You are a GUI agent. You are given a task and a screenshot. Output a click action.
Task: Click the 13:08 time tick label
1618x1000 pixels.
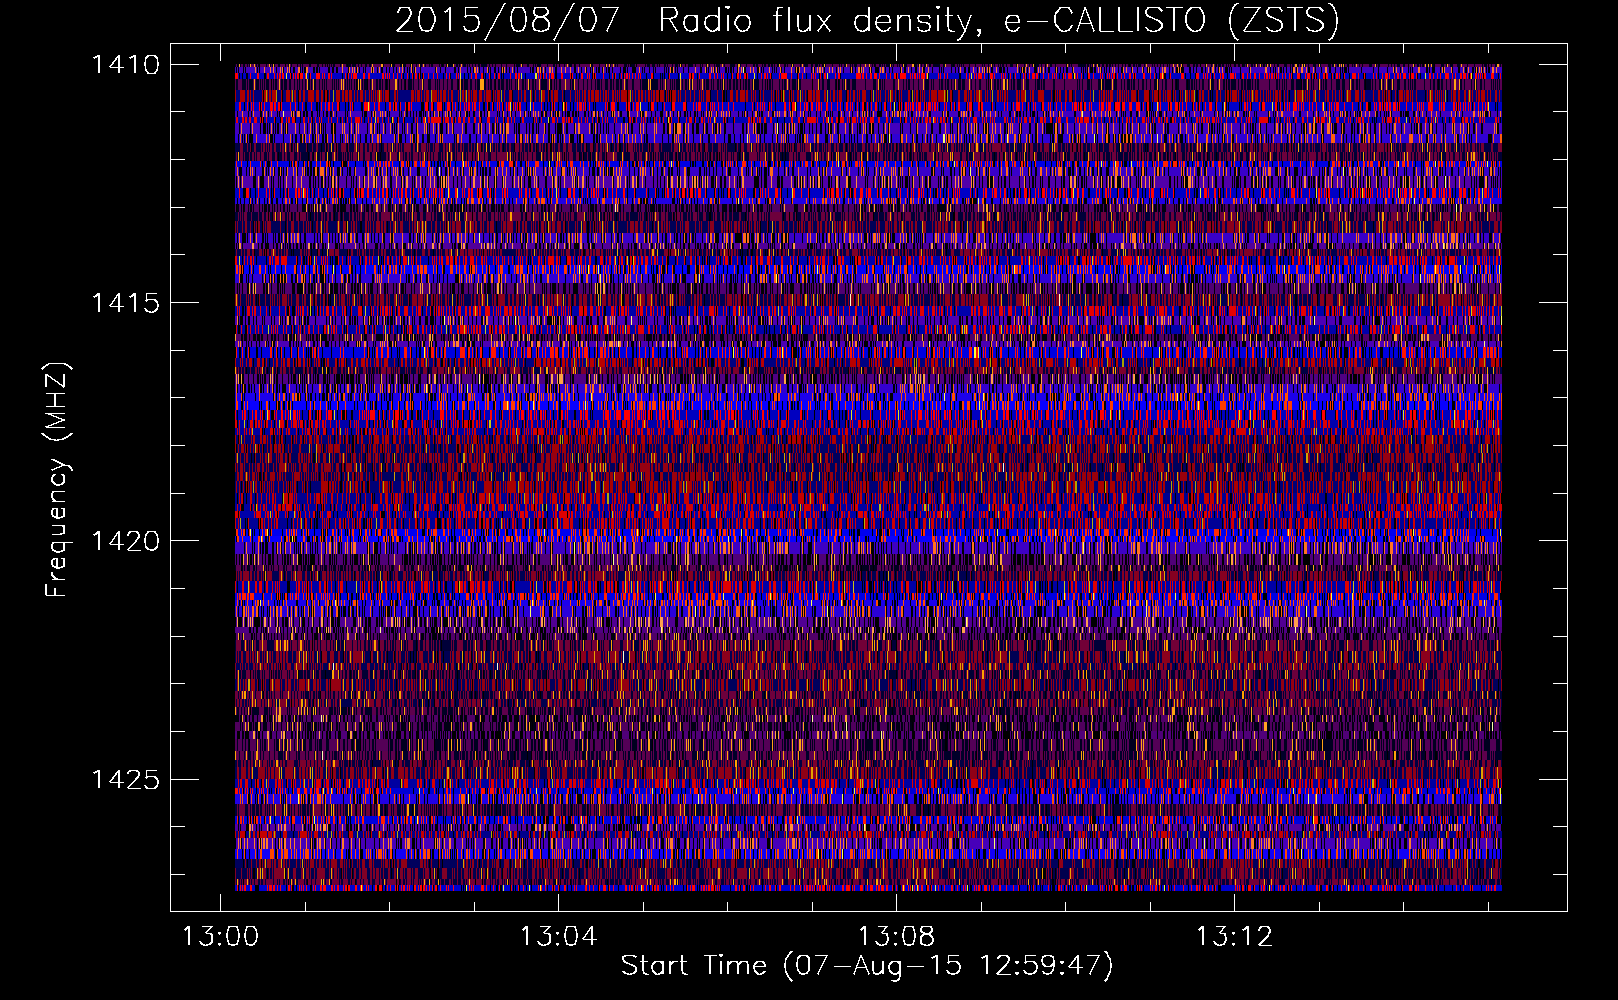[x=897, y=936]
